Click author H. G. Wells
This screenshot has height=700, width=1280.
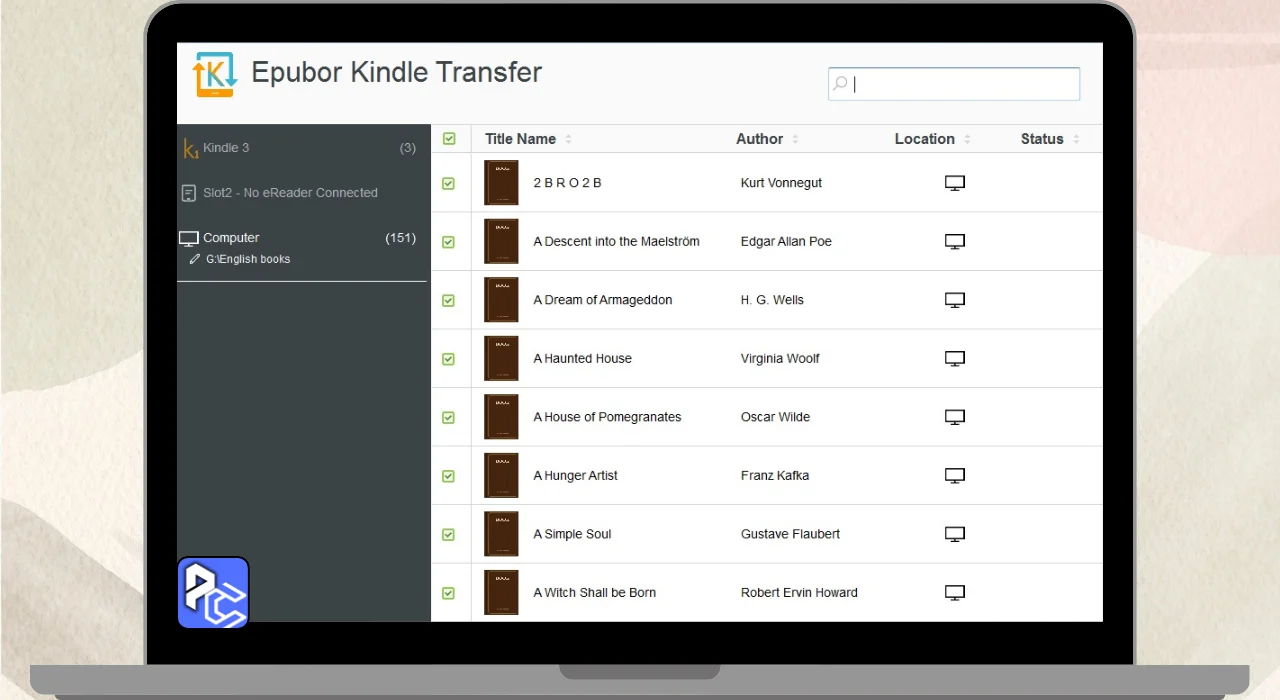coord(772,300)
